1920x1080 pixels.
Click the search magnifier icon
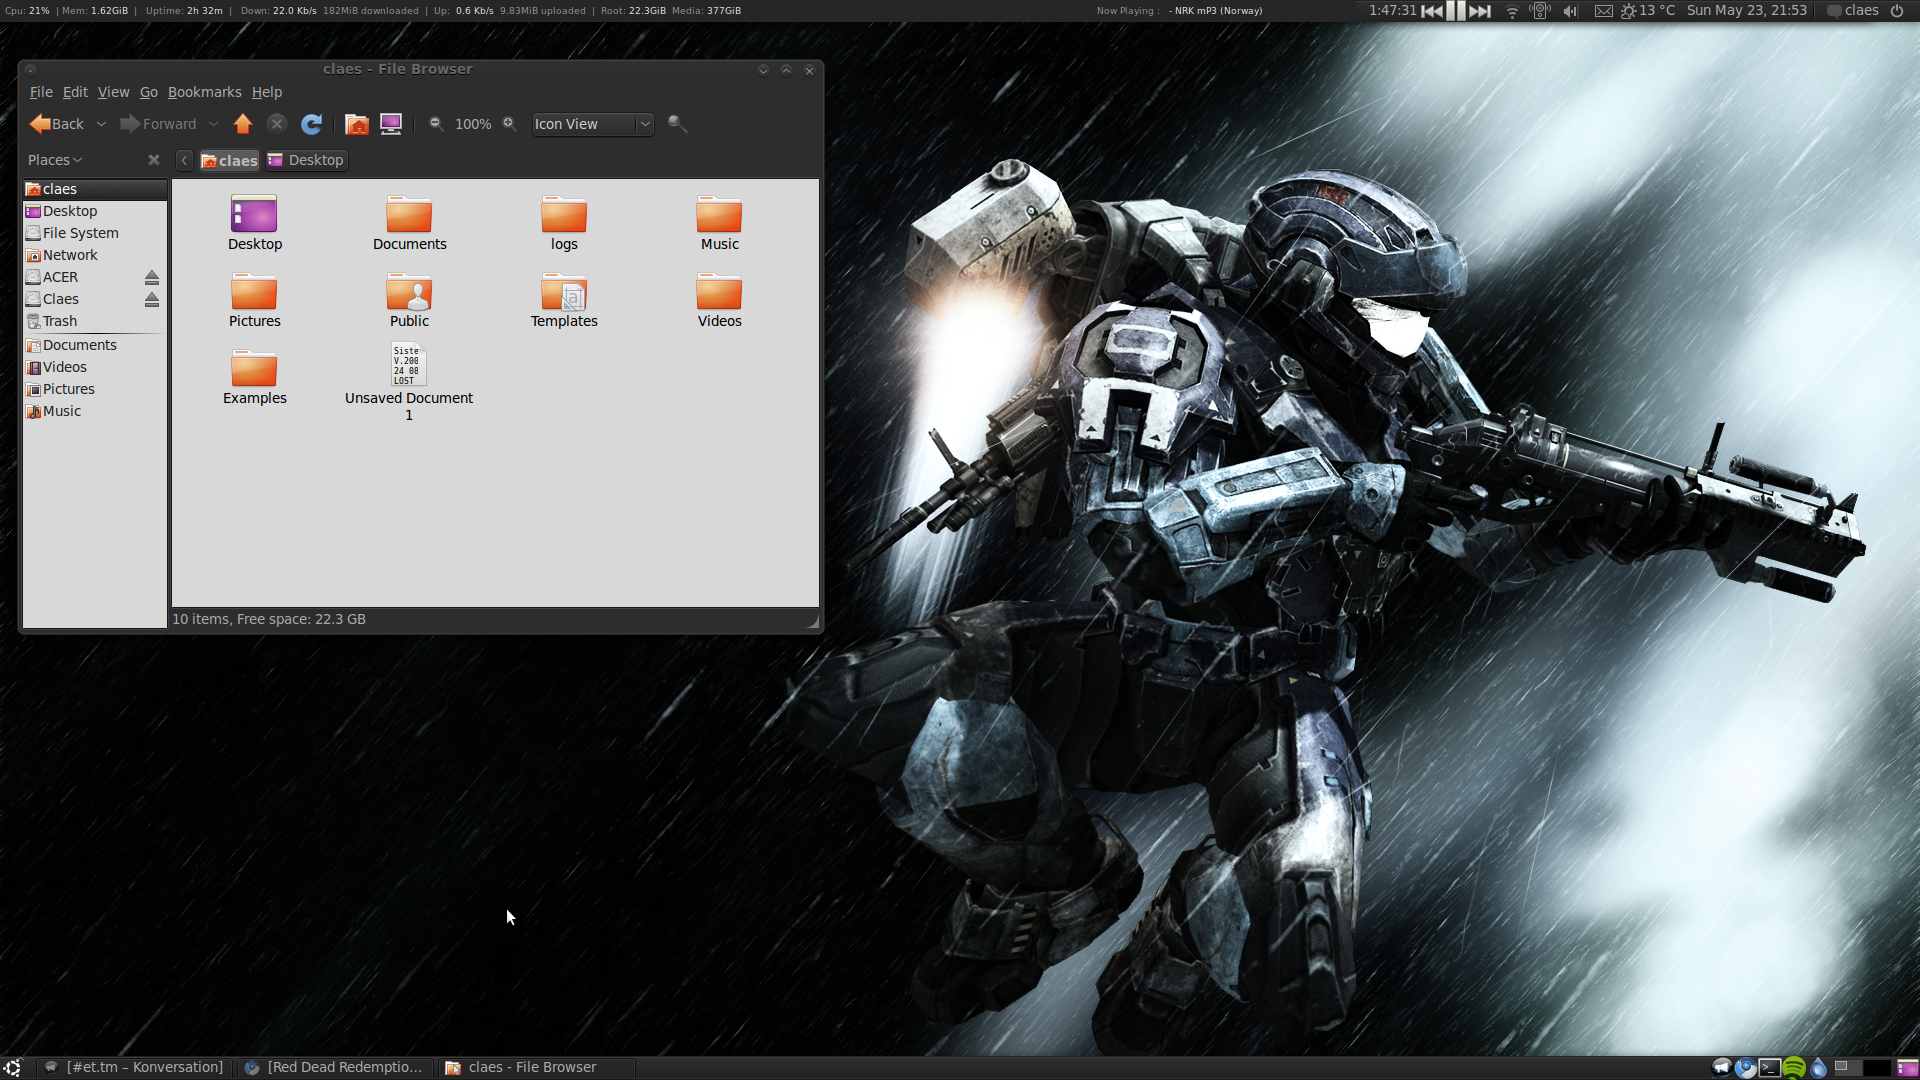coord(677,124)
